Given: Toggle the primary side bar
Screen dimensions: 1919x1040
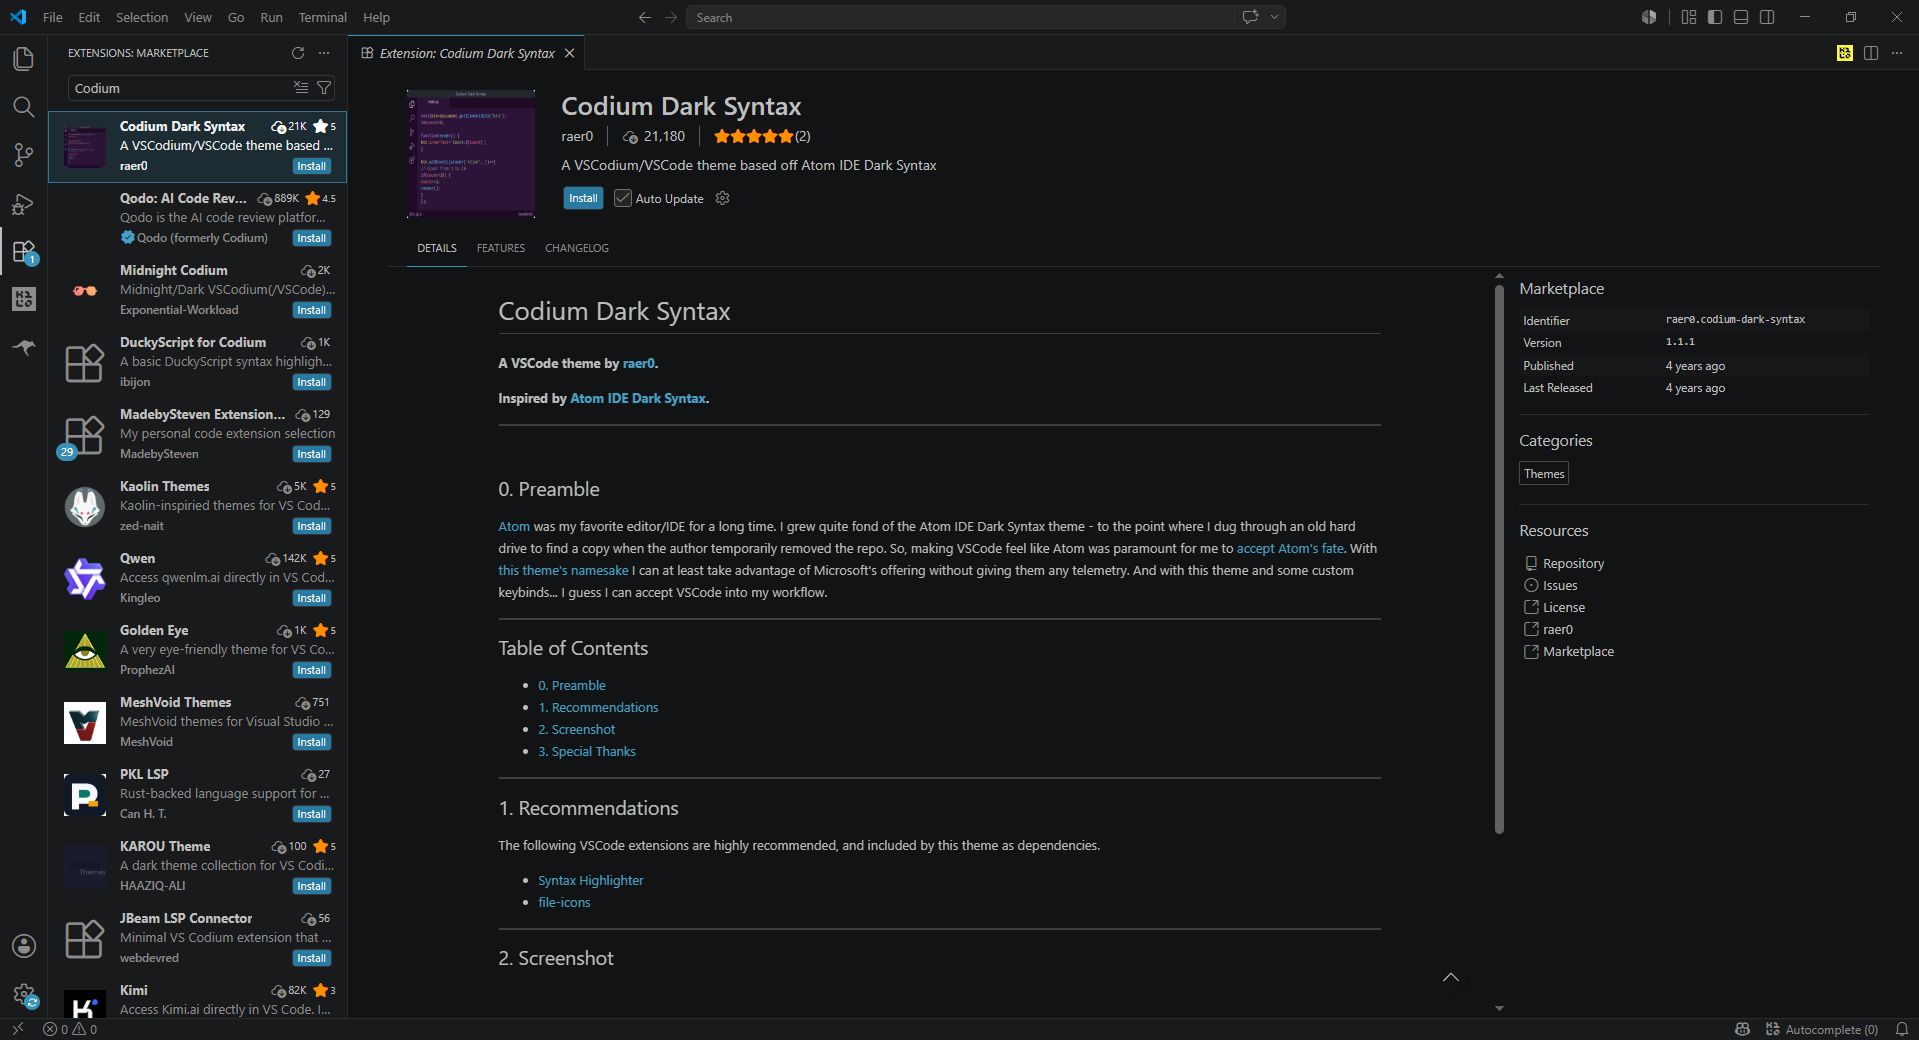Looking at the screenshot, I should [1715, 17].
